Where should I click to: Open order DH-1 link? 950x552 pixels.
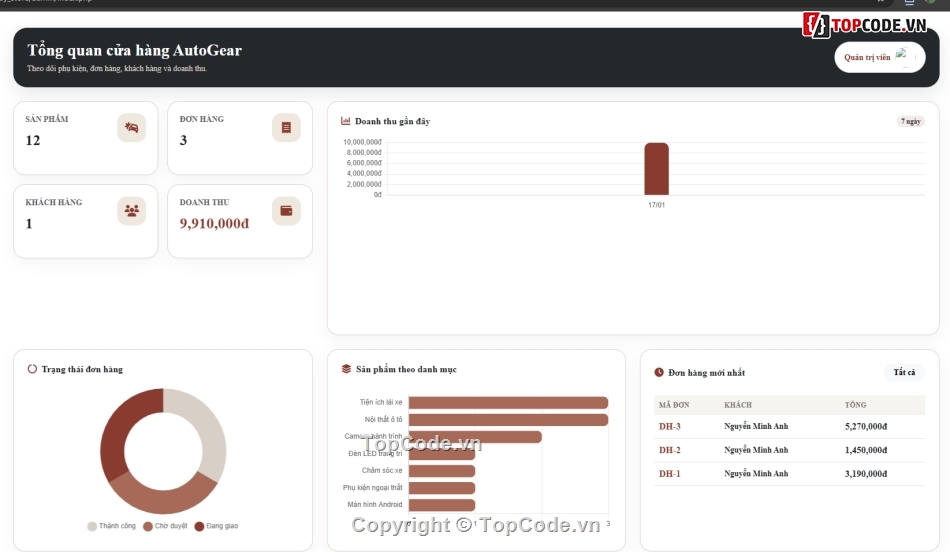click(669, 474)
